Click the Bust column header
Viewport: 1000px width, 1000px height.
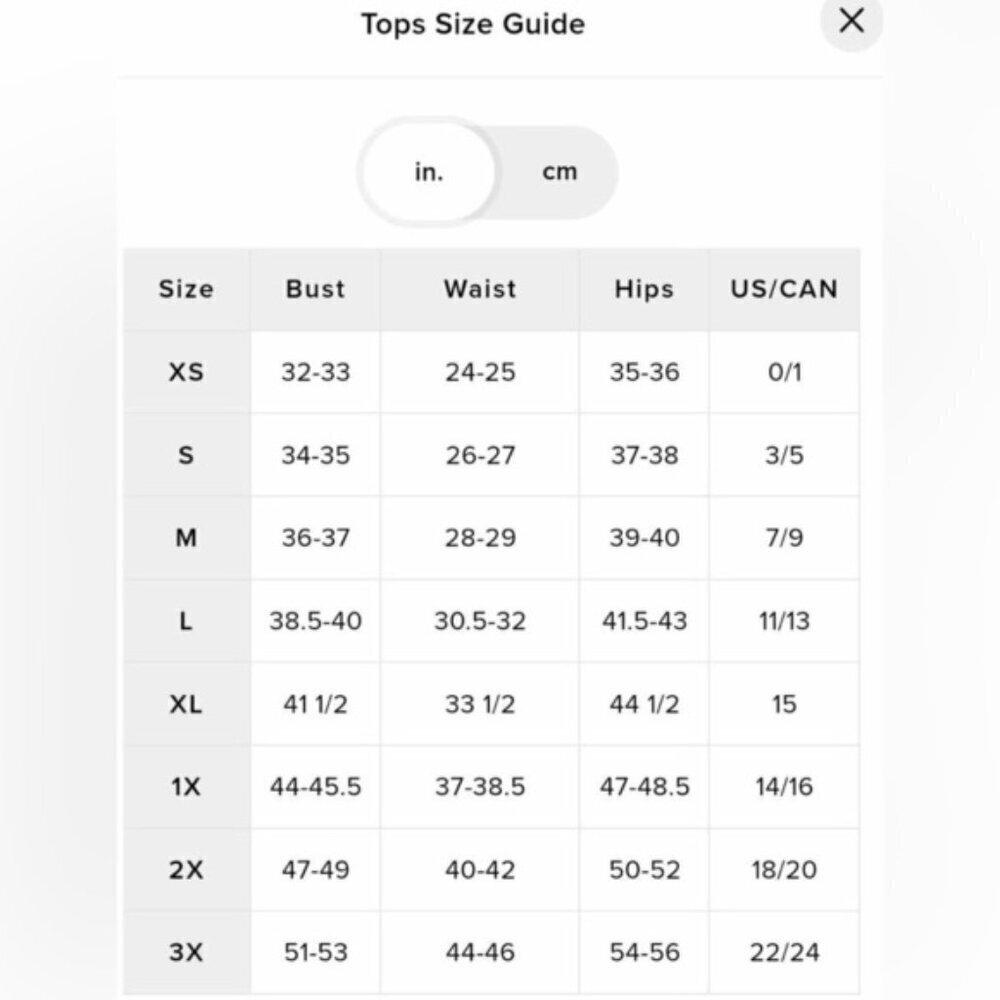point(315,290)
